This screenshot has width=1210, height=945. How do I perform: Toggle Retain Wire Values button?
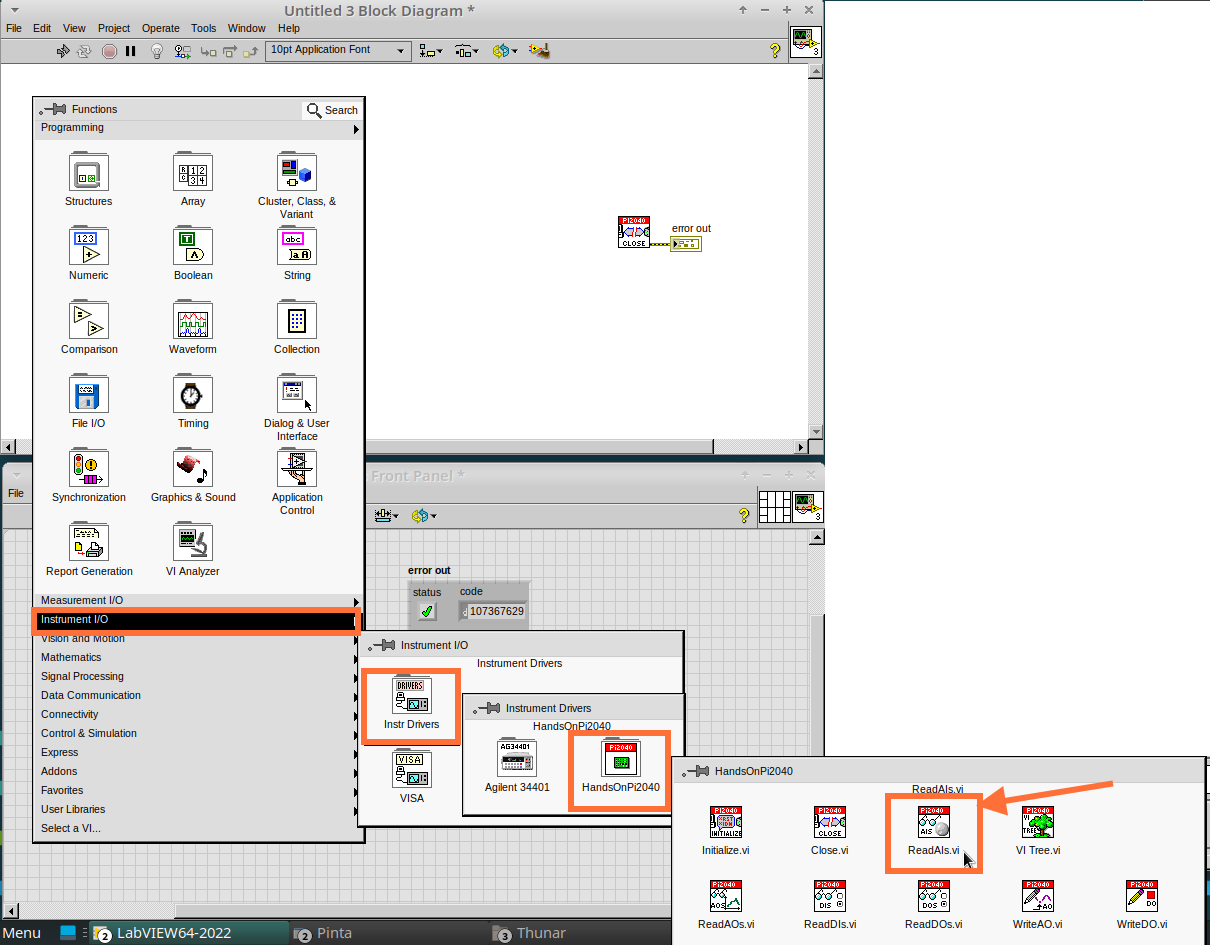[182, 51]
